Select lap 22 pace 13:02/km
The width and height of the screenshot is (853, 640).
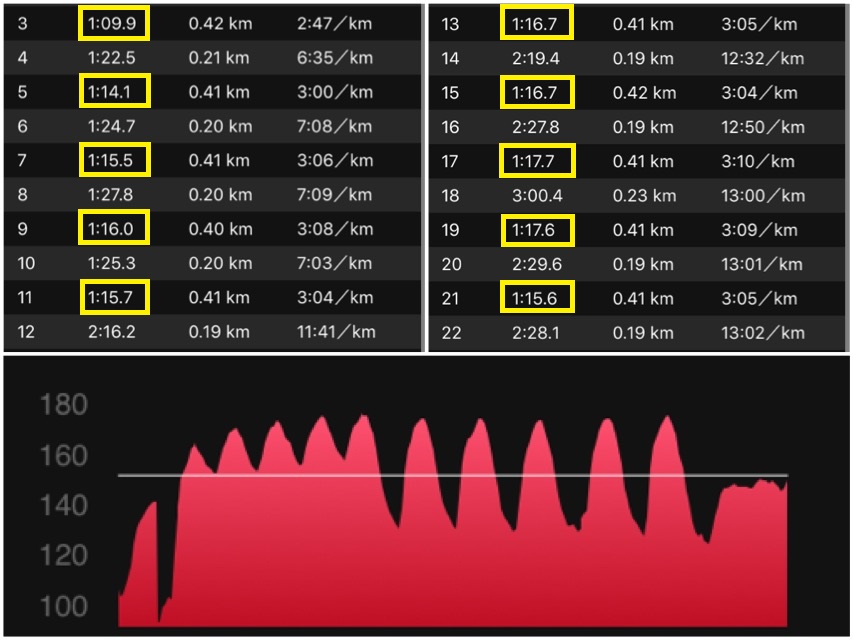[x=763, y=333]
